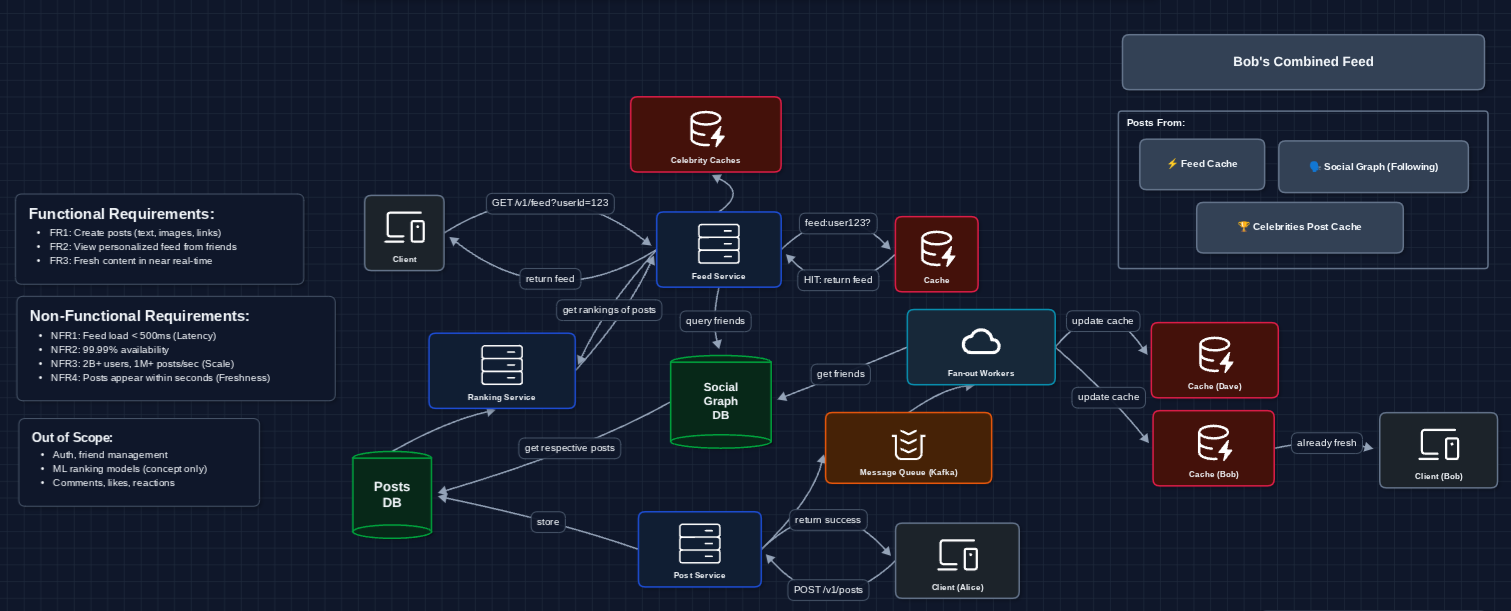
Task: Click the update cache label near Cache (Dave)
Action: [1103, 321]
